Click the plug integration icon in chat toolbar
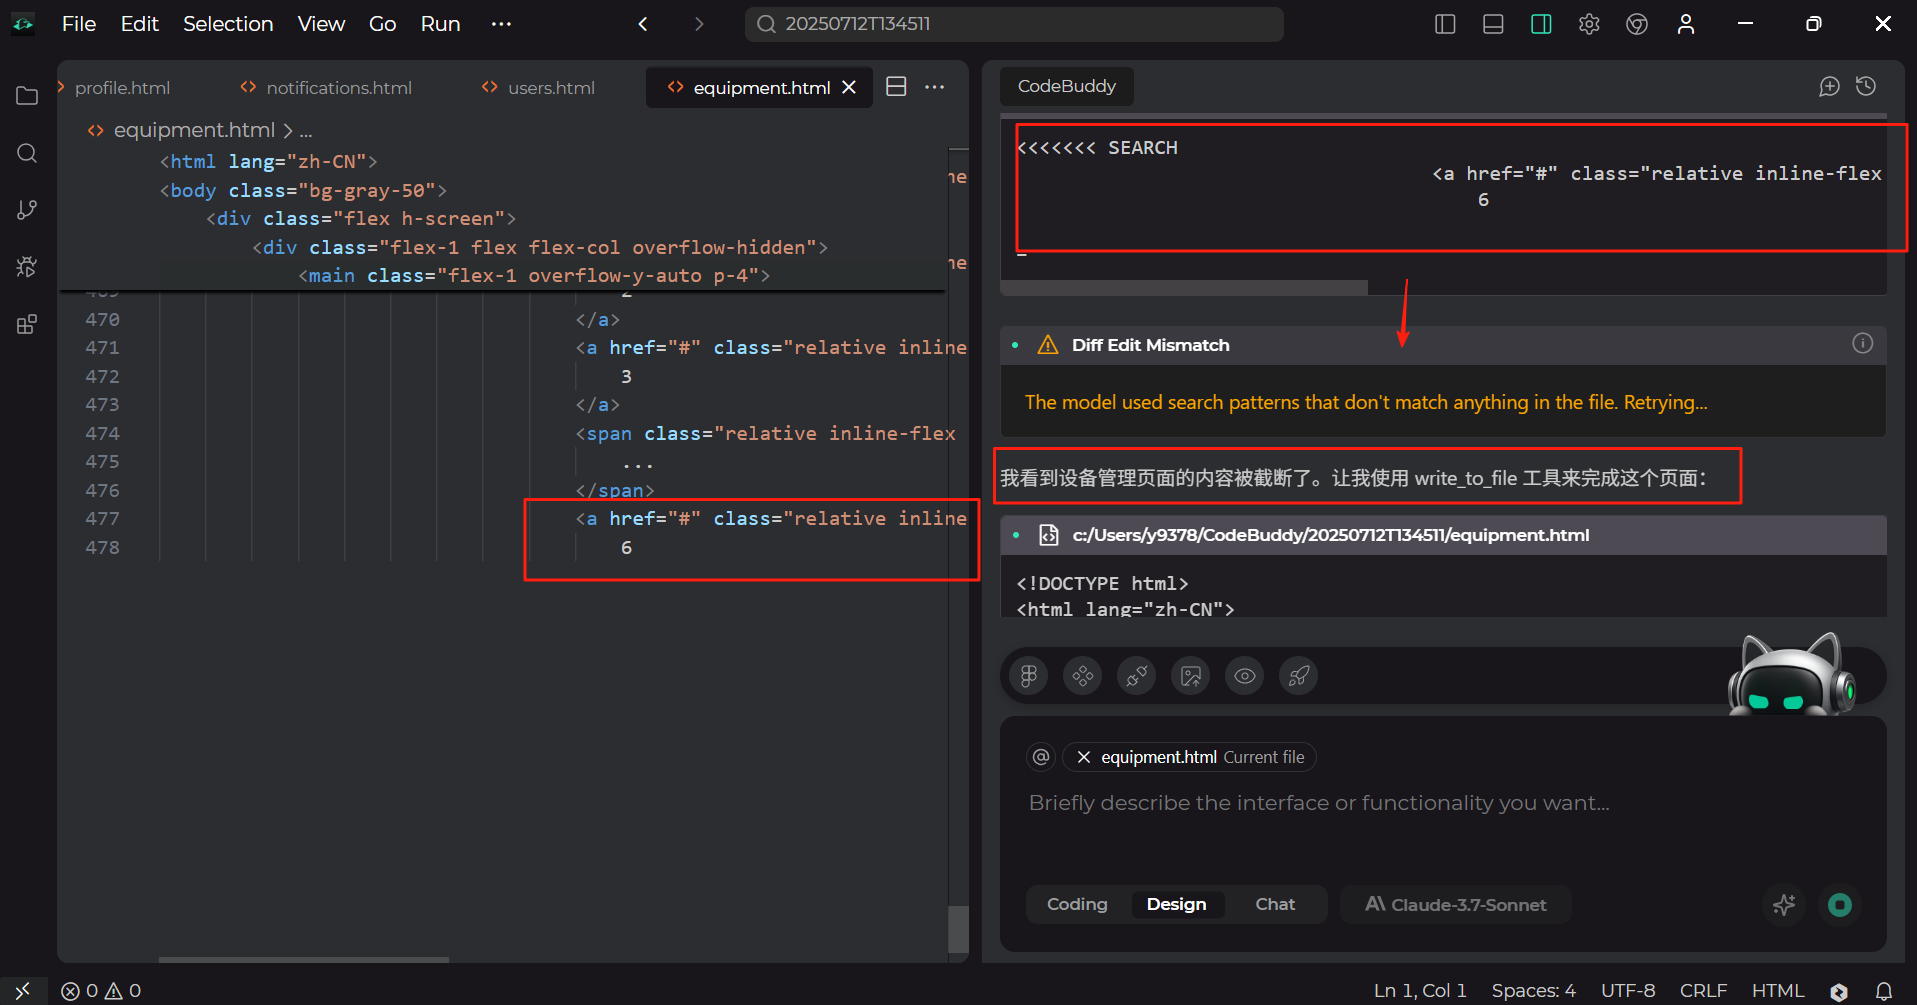1917x1005 pixels. coord(1137,676)
